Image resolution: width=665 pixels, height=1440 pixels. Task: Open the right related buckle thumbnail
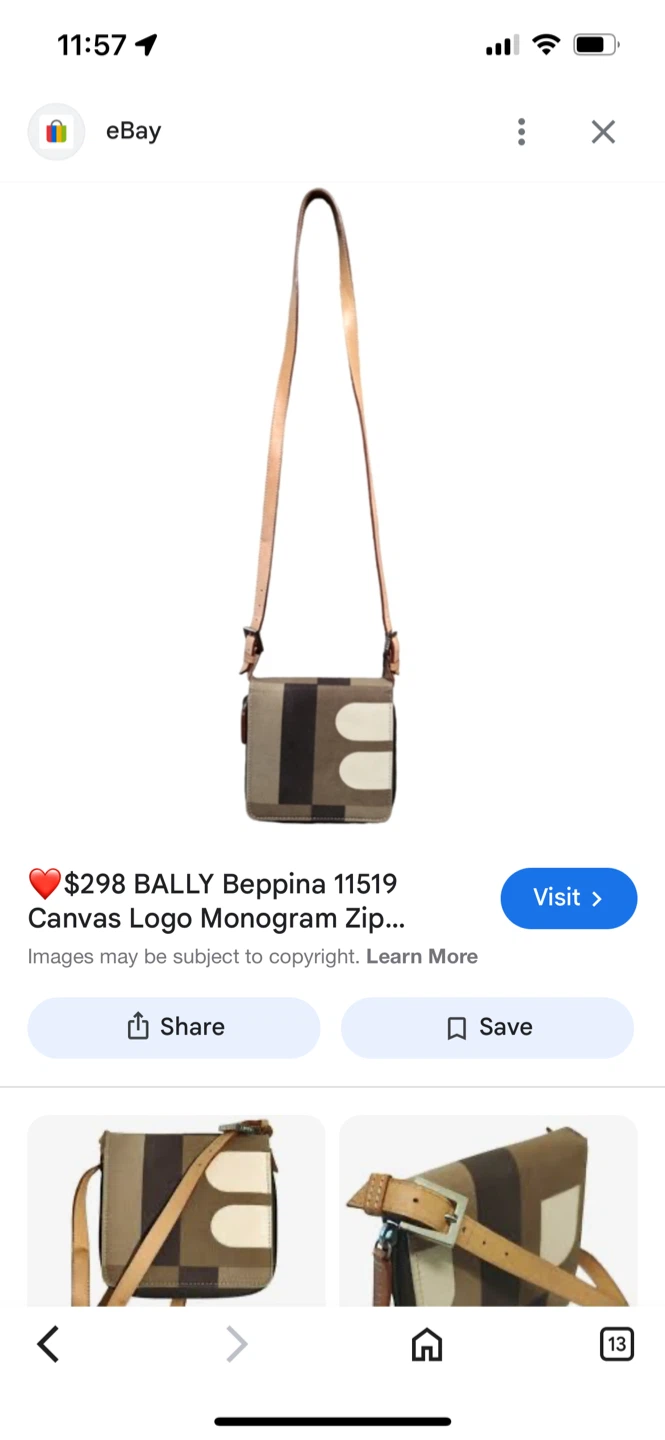click(488, 1210)
